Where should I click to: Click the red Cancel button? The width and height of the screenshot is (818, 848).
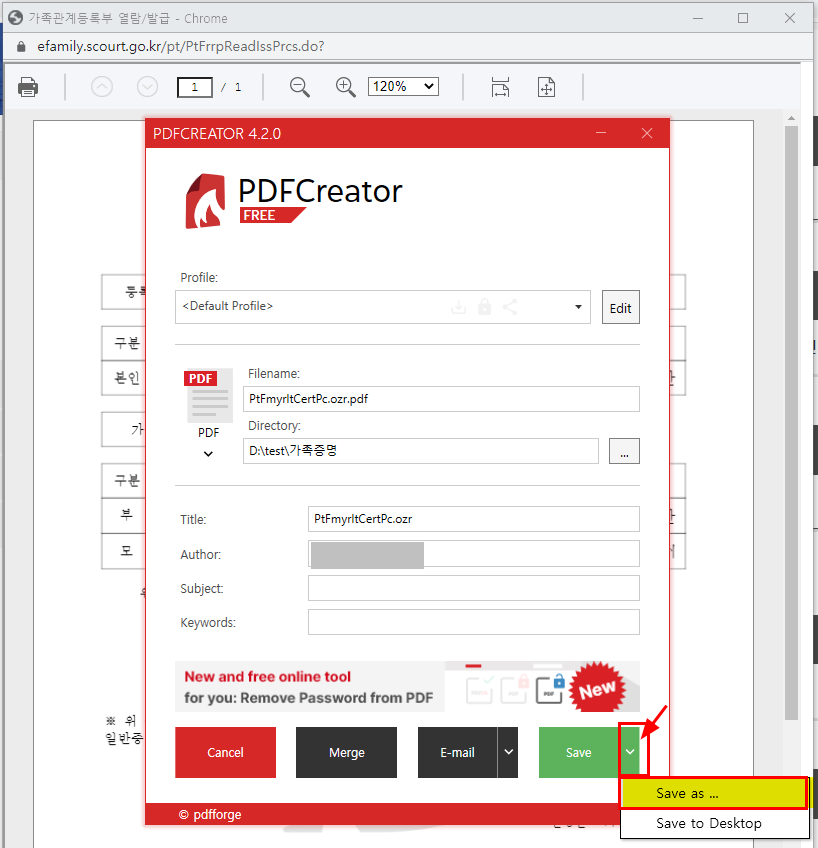(x=225, y=752)
